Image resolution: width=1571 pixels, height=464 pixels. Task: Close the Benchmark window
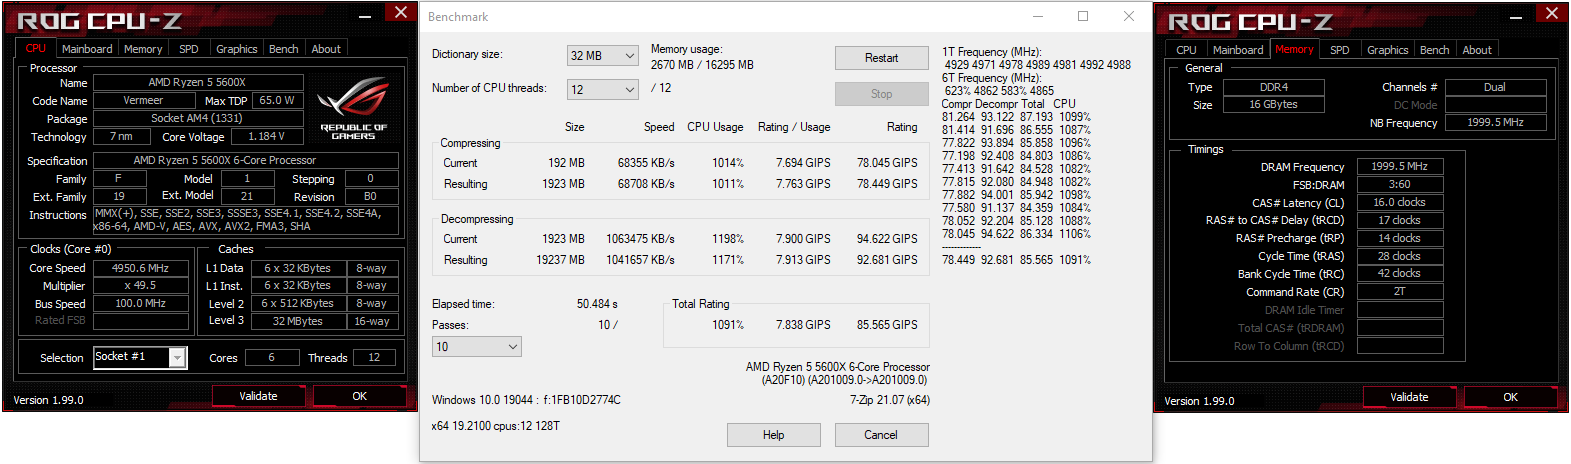(1128, 16)
